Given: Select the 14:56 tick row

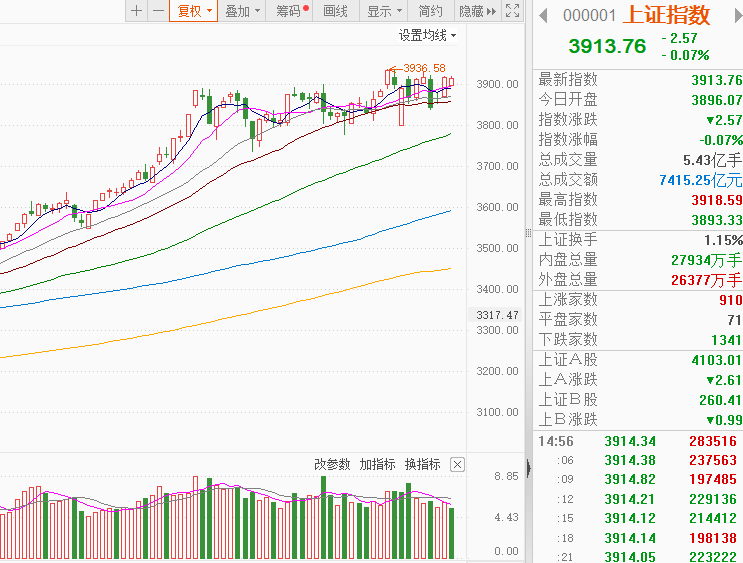Looking at the screenshot, I should (638, 441).
